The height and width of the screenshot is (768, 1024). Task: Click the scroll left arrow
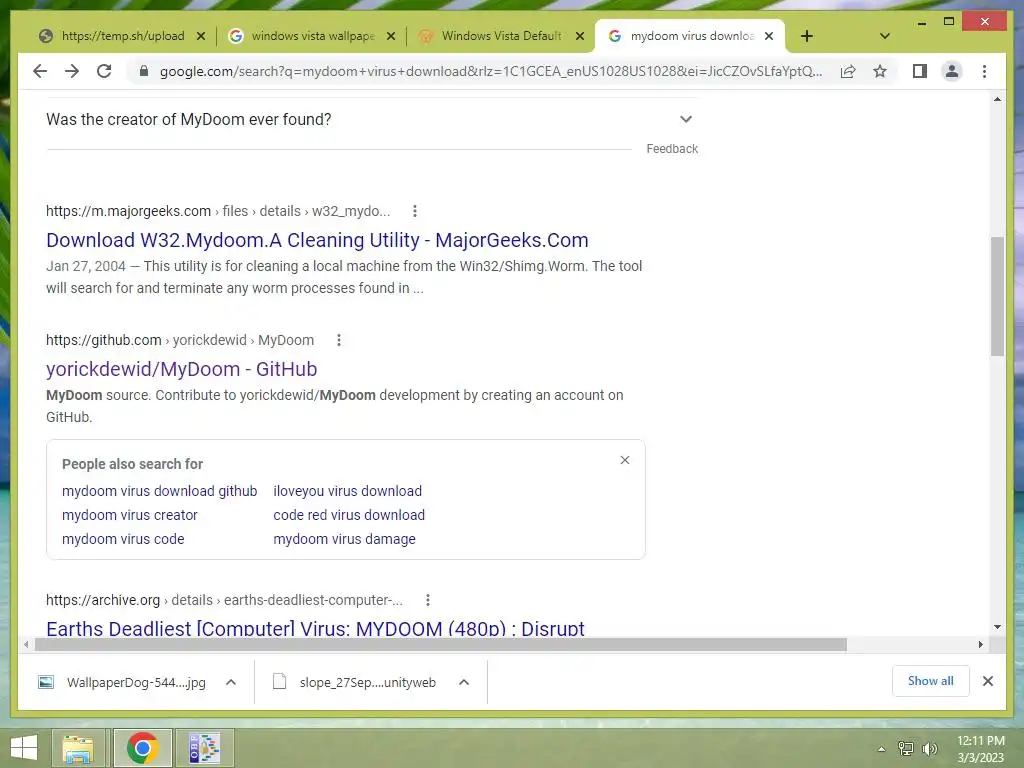[x=25, y=645]
